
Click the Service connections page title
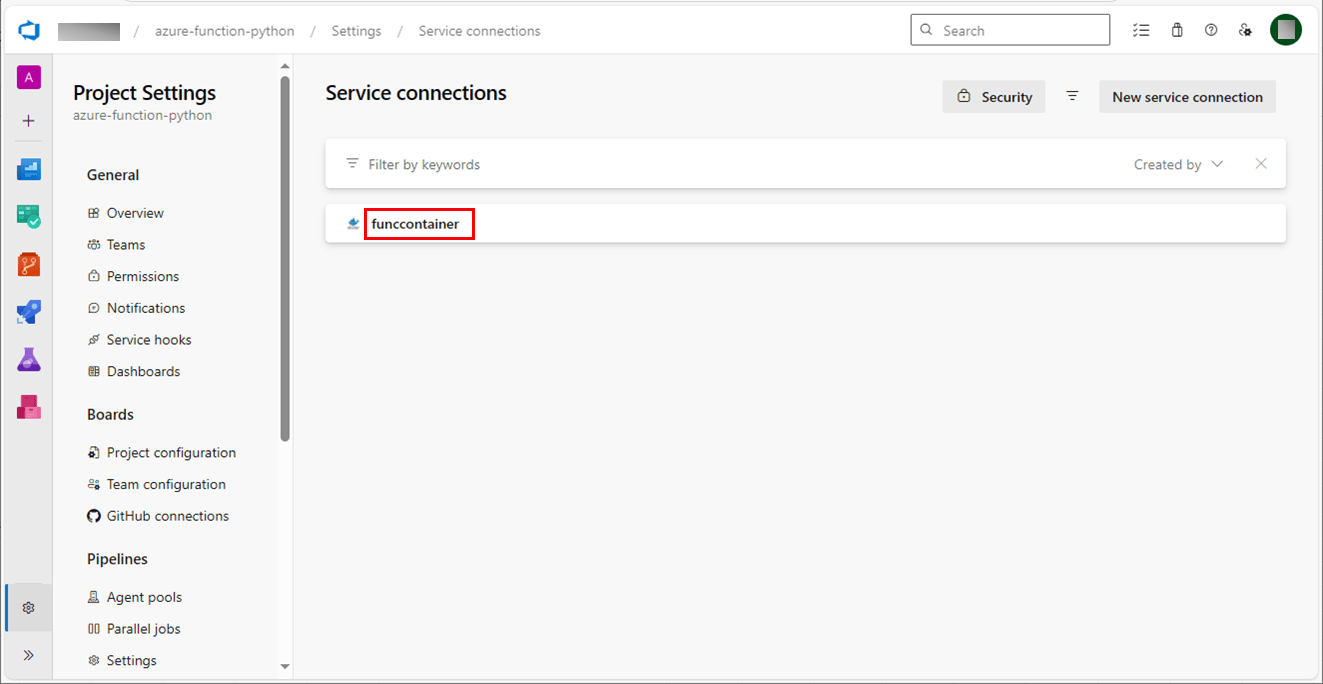(x=416, y=93)
